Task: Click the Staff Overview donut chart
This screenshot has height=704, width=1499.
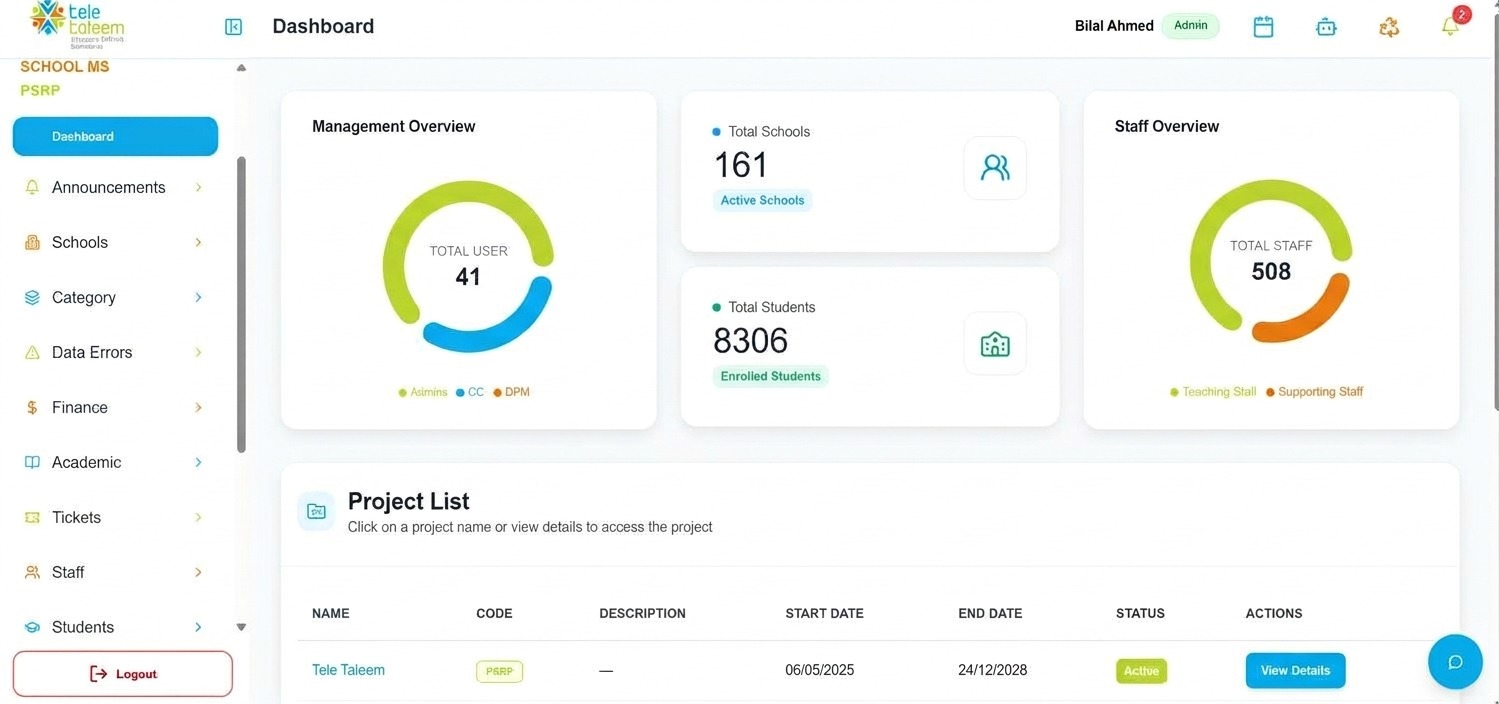Action: coord(1271,262)
